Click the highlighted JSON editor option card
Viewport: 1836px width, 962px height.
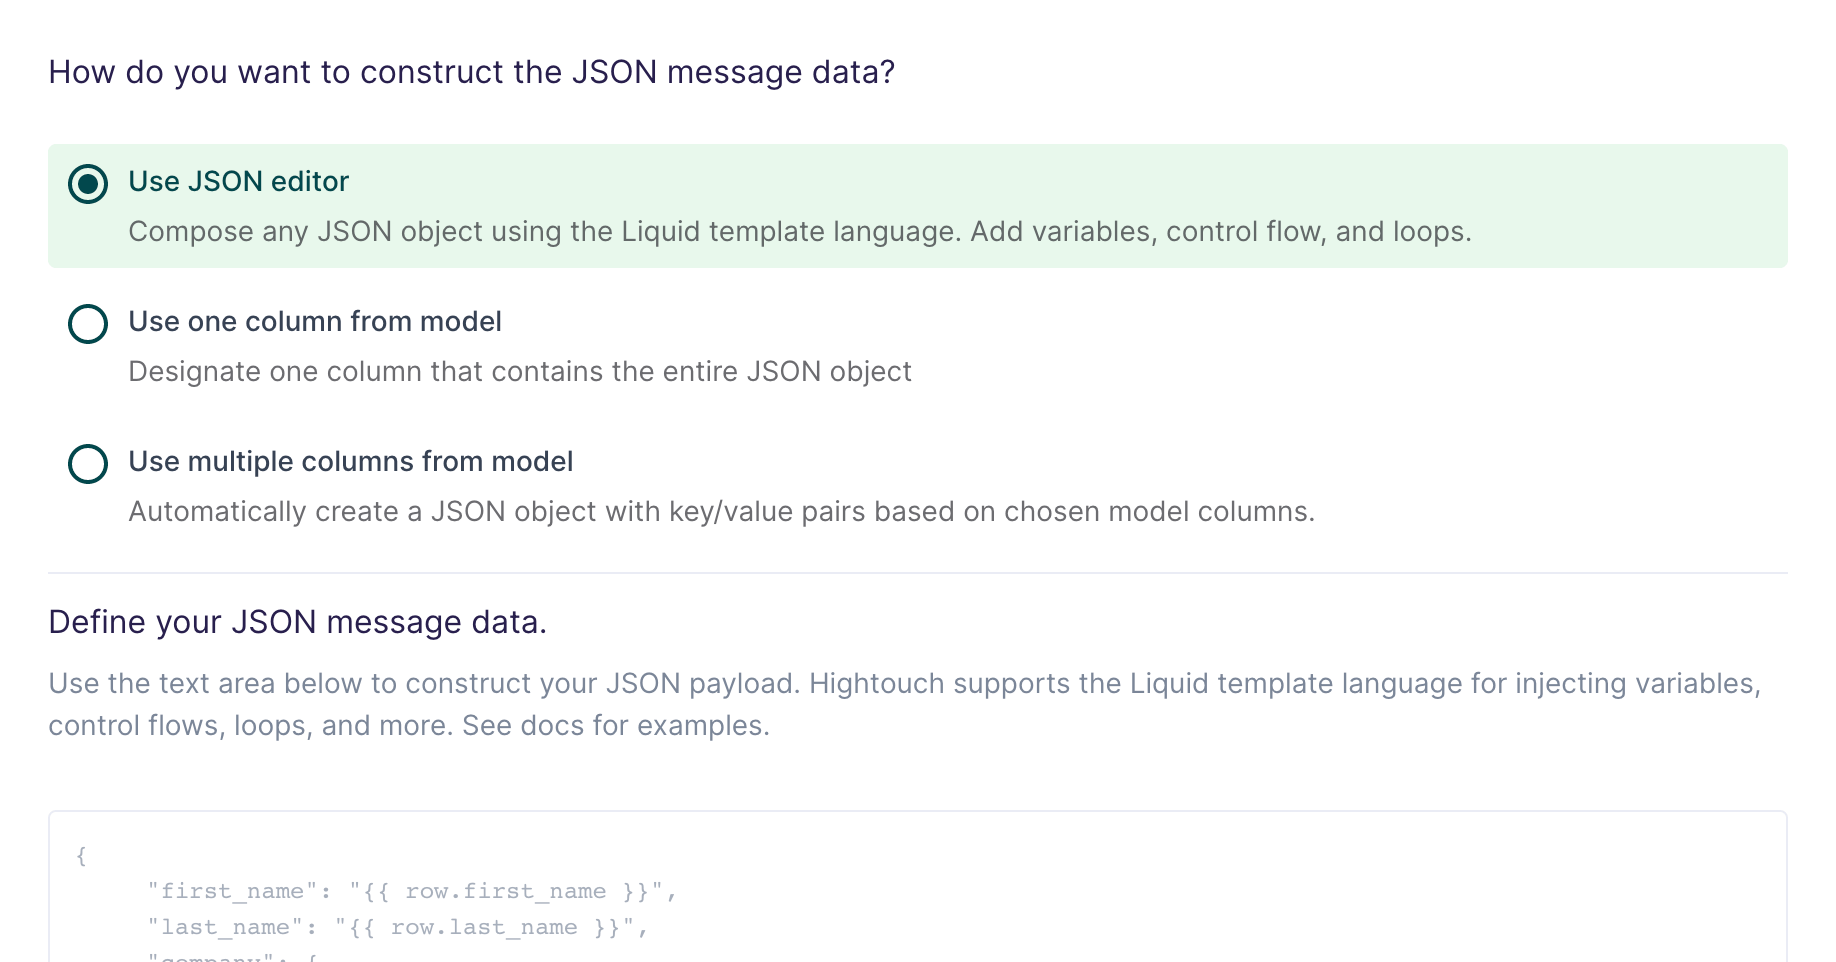pos(918,206)
